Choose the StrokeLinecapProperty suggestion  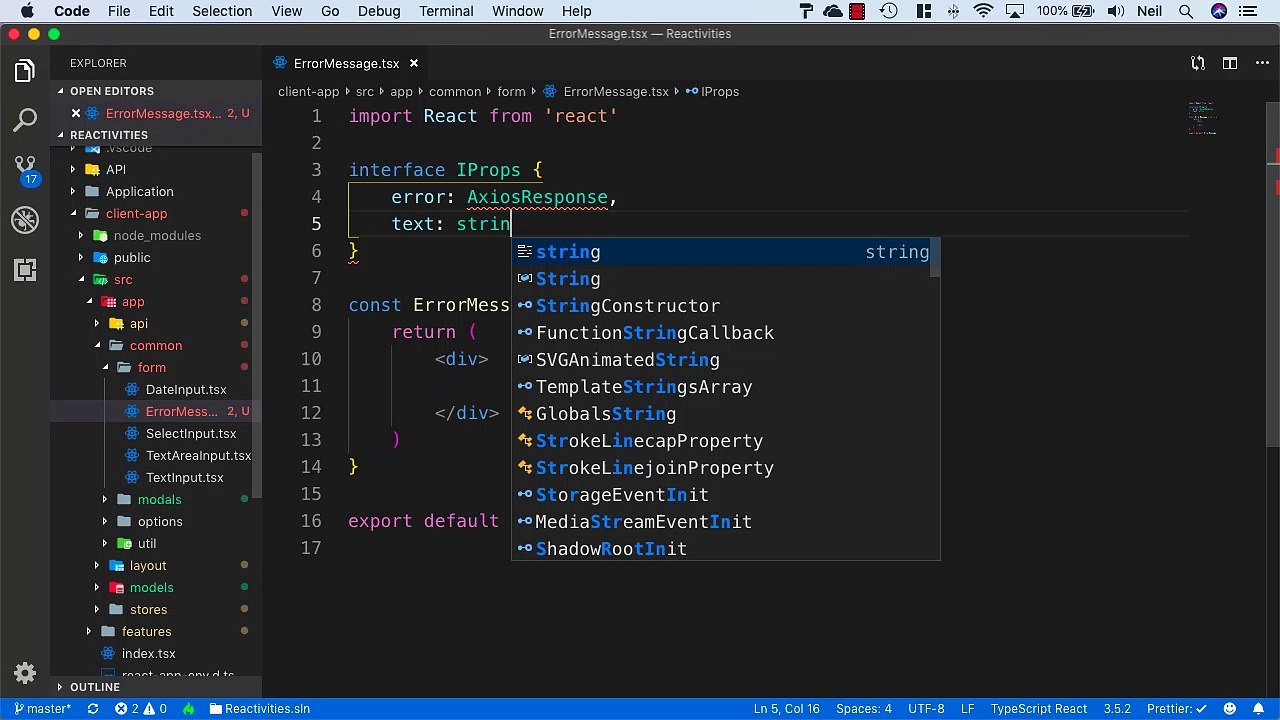[725, 441]
